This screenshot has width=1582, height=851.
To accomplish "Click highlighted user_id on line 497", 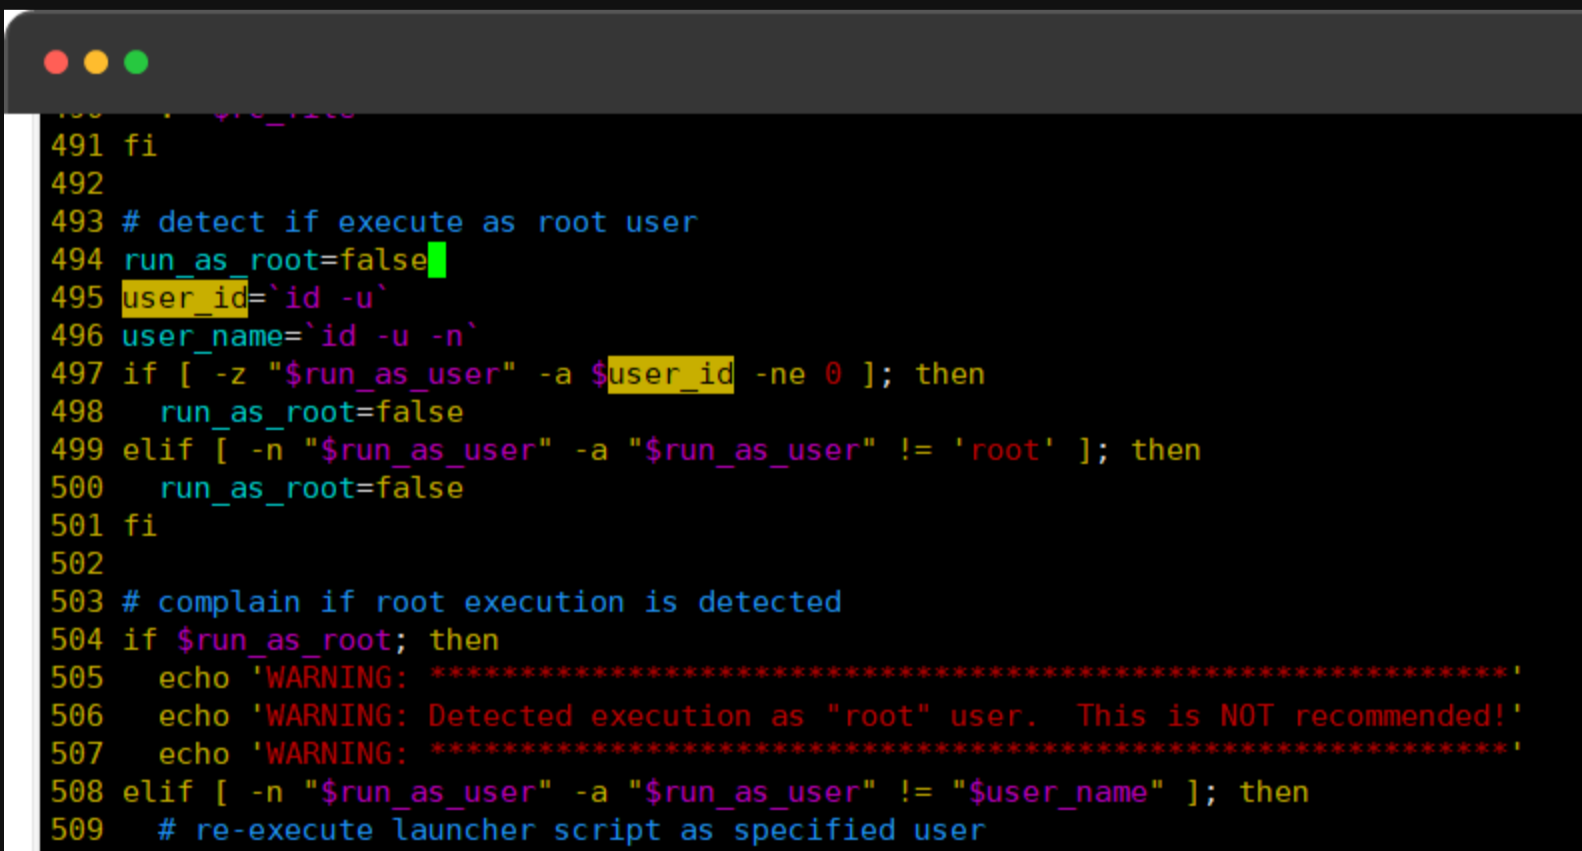I will coord(671,374).
